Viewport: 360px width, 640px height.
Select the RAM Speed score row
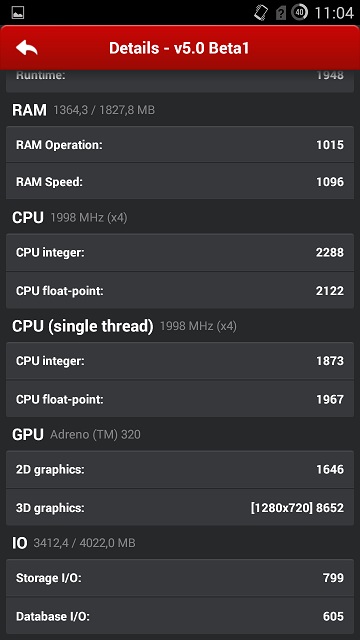click(180, 181)
